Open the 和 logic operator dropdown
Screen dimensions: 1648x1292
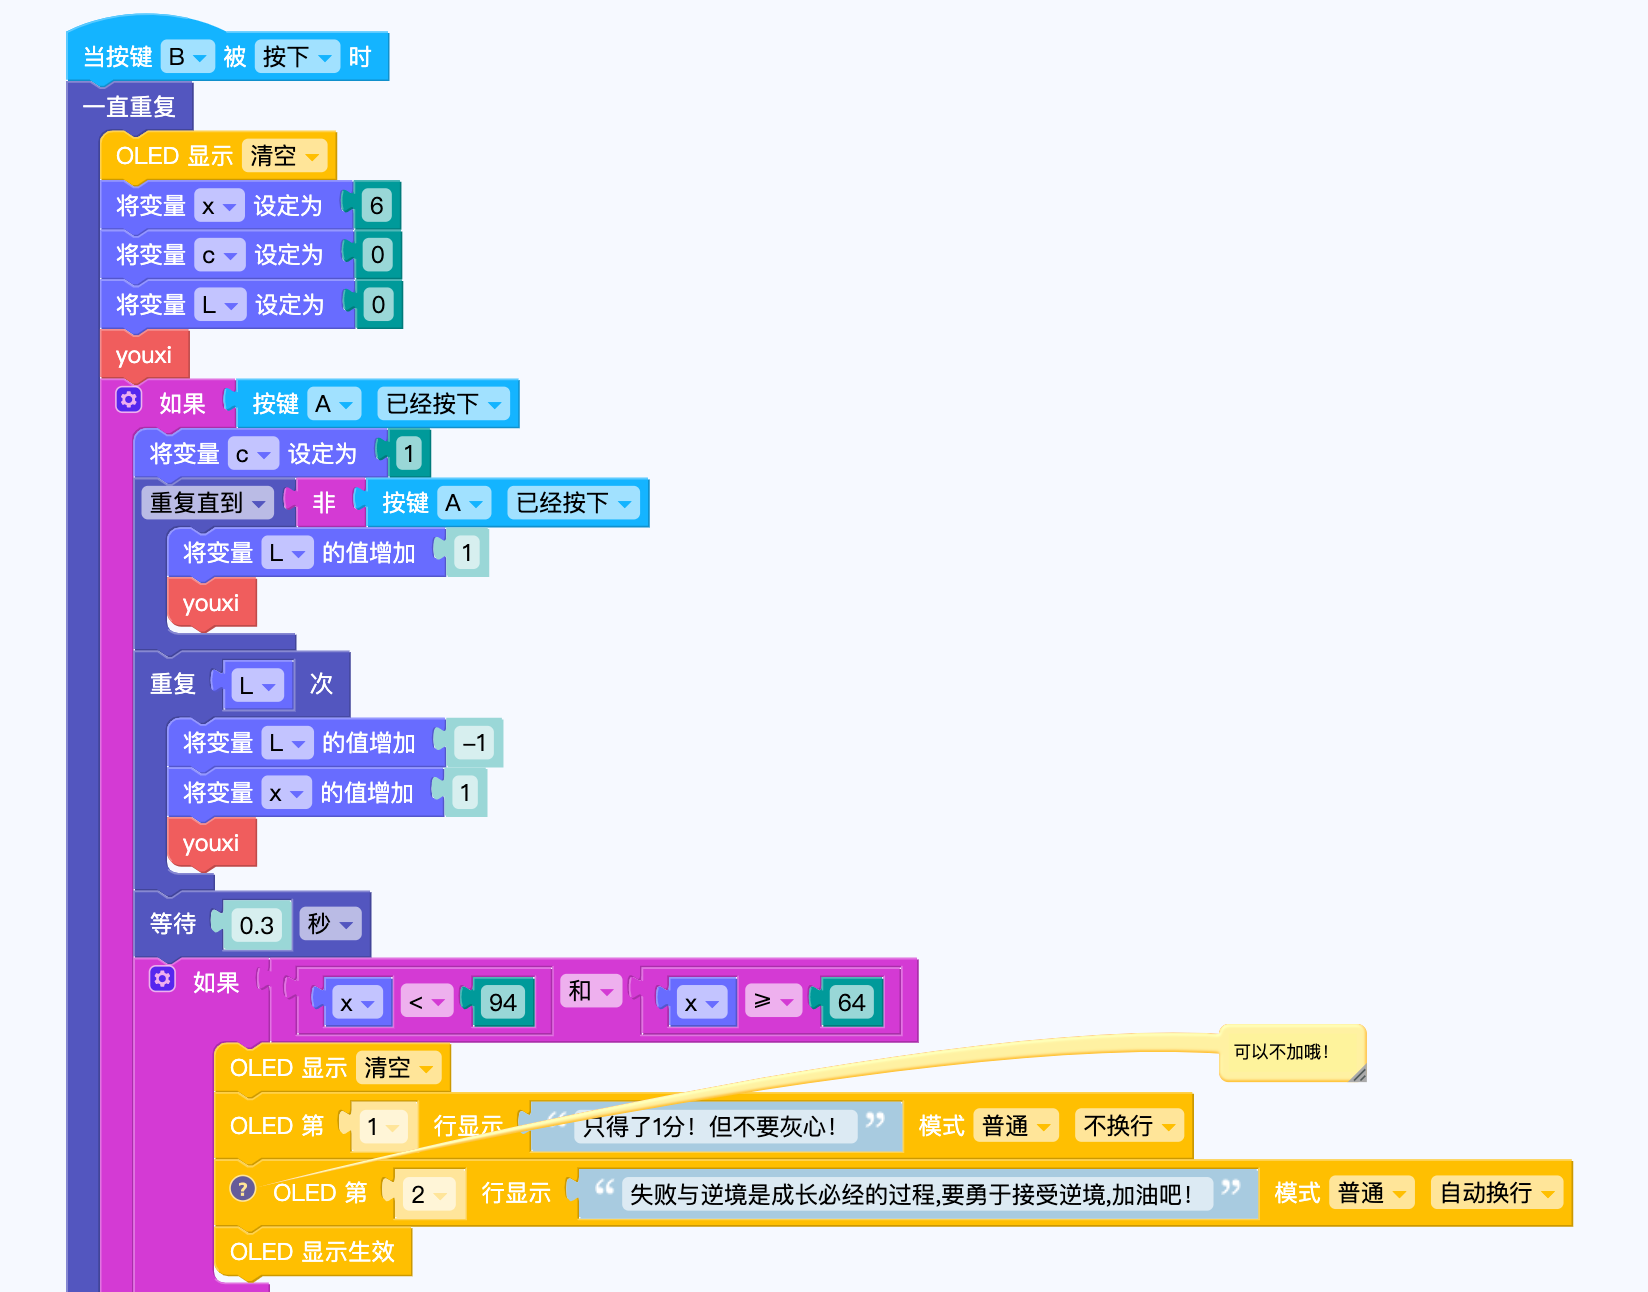(591, 991)
